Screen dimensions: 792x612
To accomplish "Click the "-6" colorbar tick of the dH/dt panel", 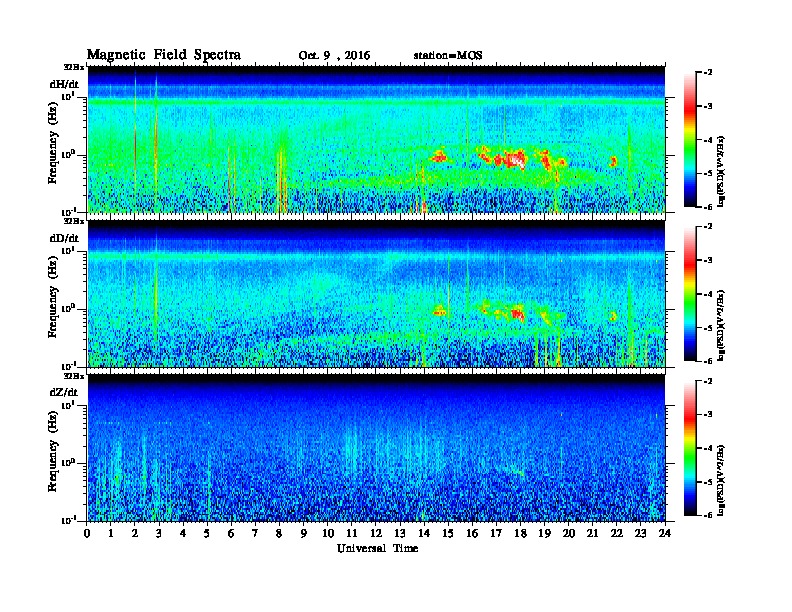I will click(x=708, y=207).
